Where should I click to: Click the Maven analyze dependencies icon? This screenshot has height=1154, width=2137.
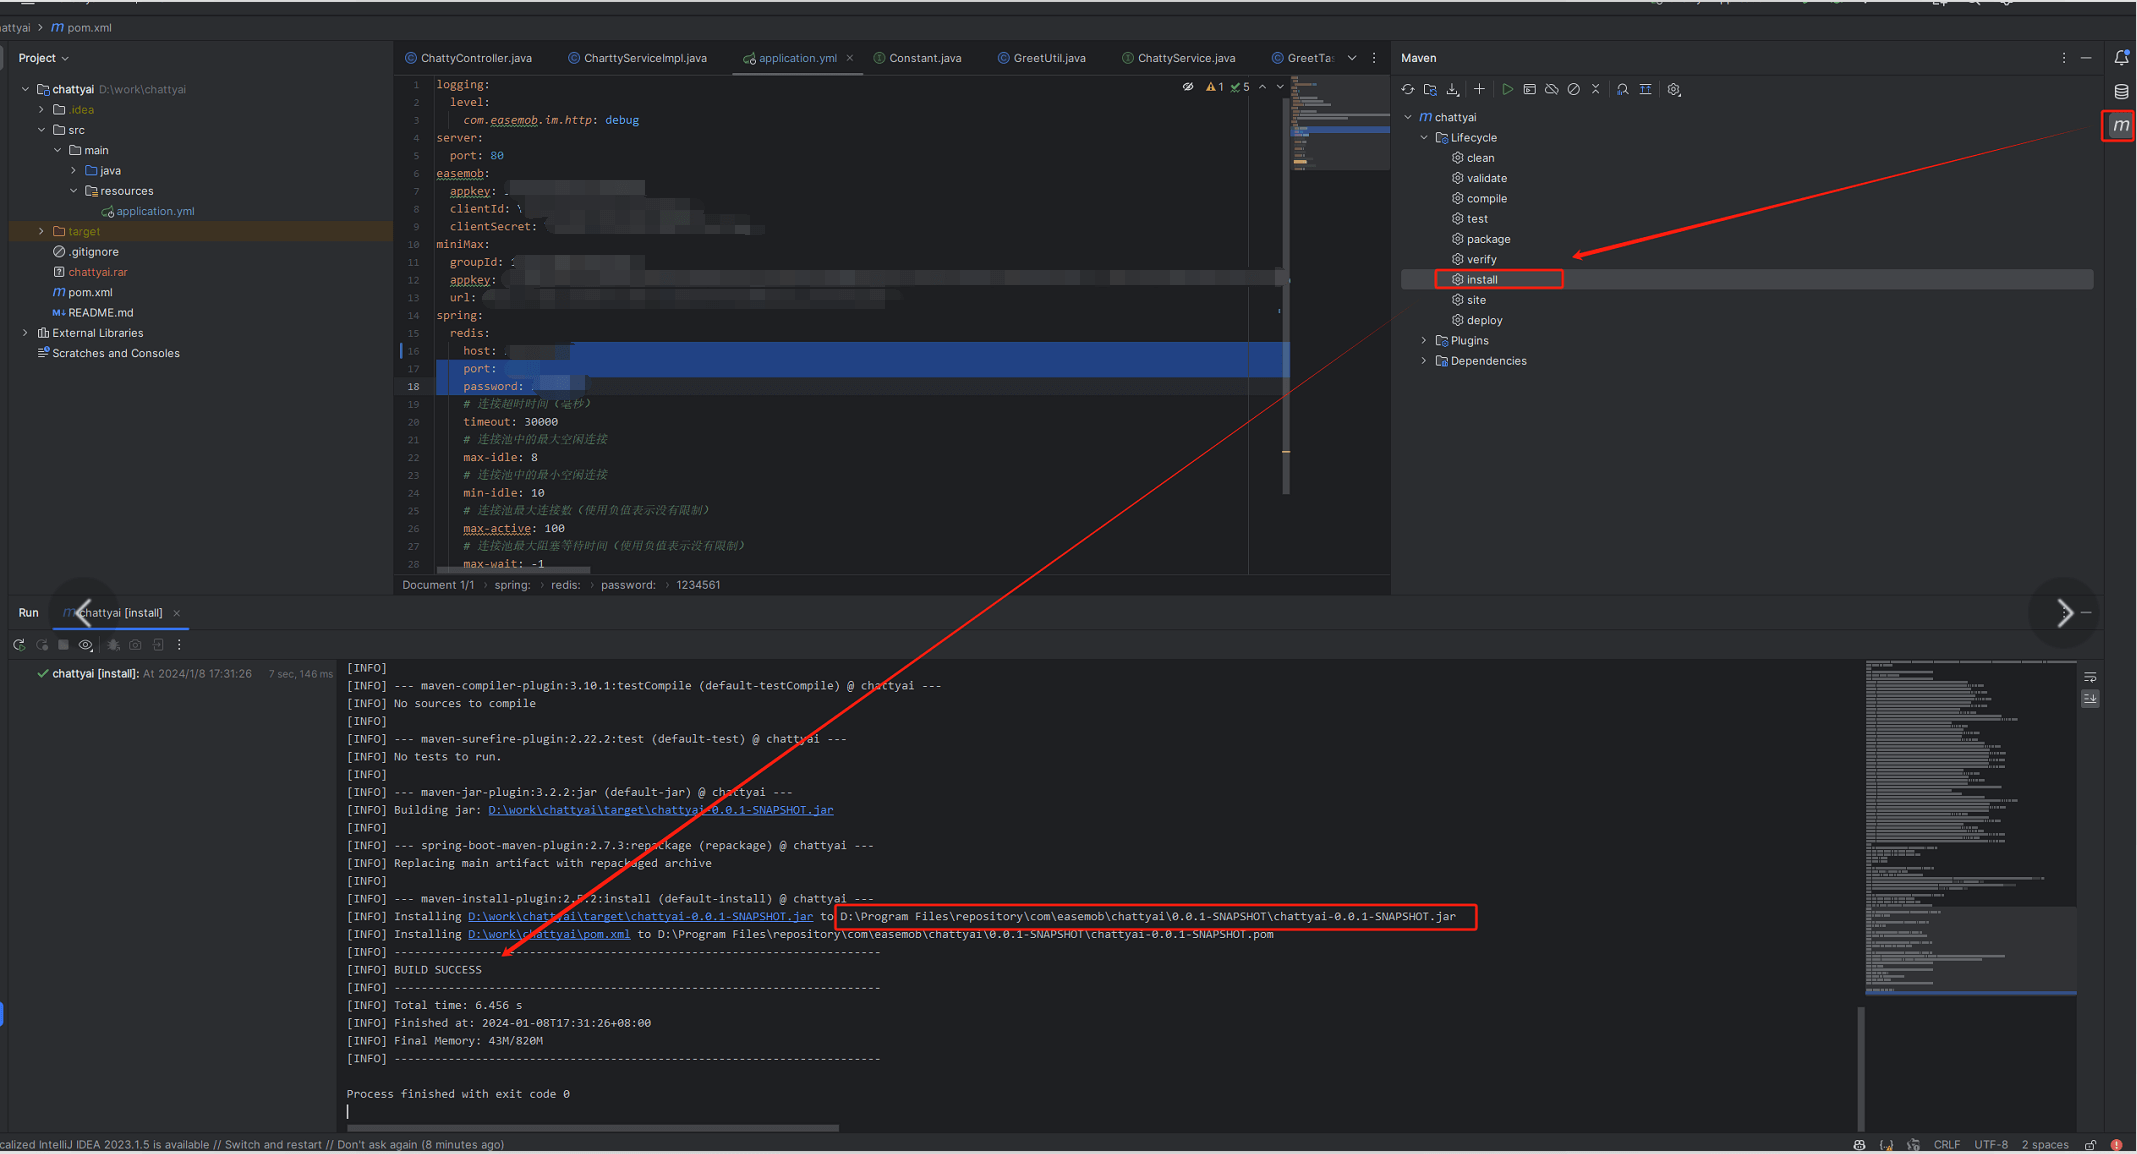click(1622, 90)
